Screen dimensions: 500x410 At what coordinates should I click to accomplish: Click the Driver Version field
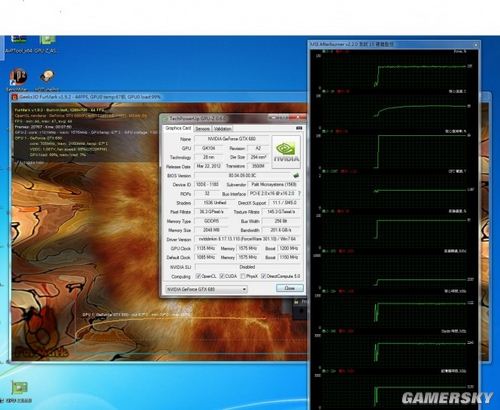pyautogui.click(x=248, y=239)
